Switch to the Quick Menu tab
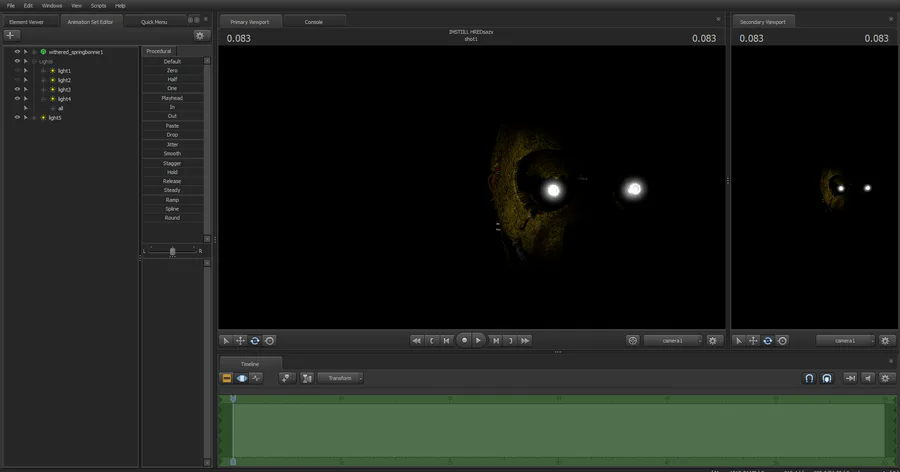This screenshot has height=472, width=900. pyautogui.click(x=154, y=22)
